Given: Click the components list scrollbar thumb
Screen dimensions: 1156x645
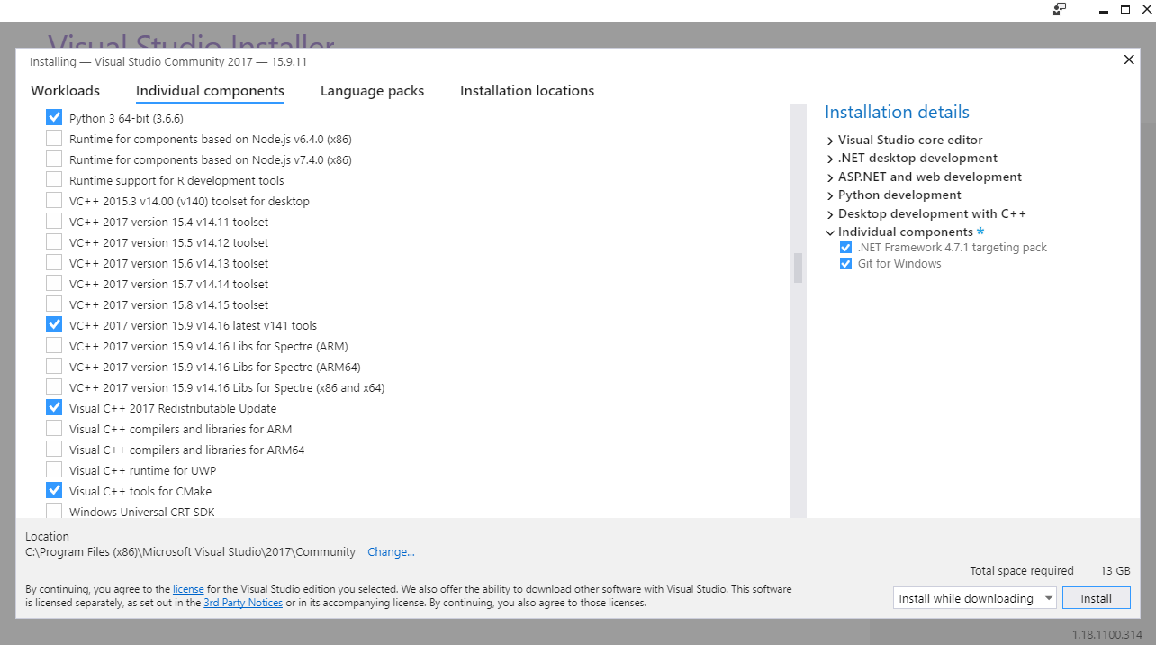Looking at the screenshot, I should [x=798, y=268].
